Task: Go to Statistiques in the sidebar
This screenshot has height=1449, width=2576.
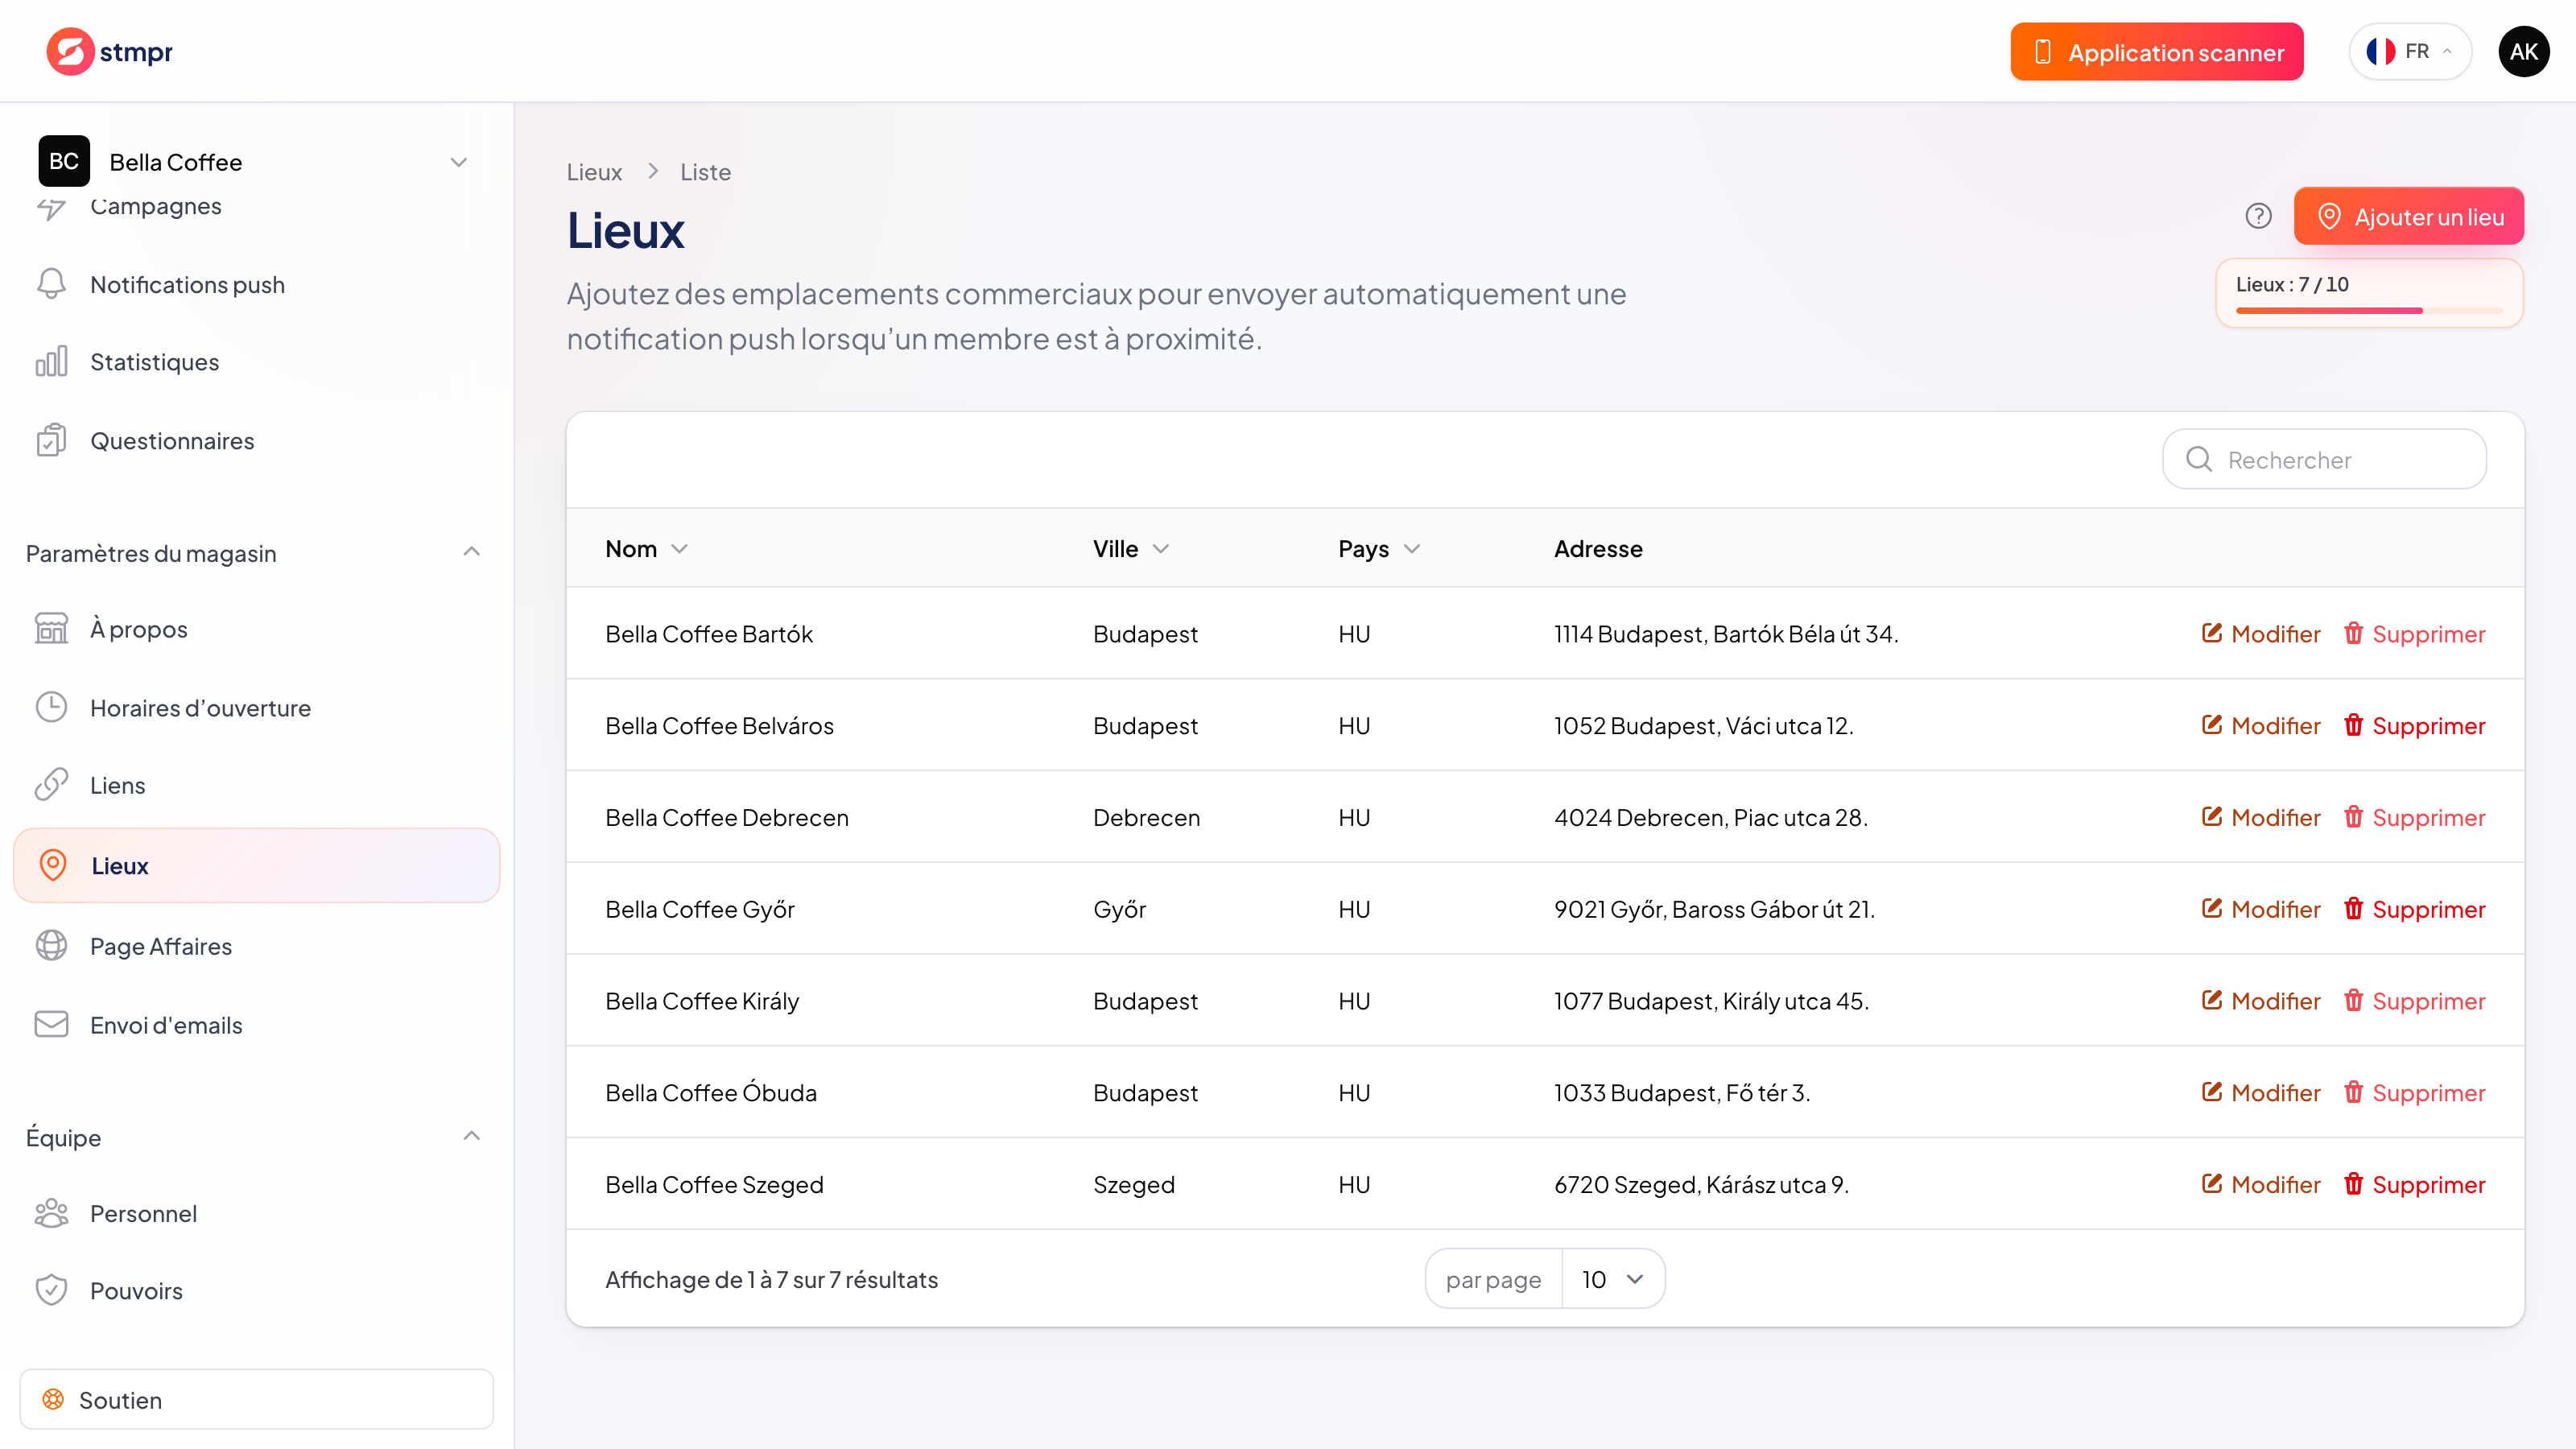Action: (x=257, y=361)
